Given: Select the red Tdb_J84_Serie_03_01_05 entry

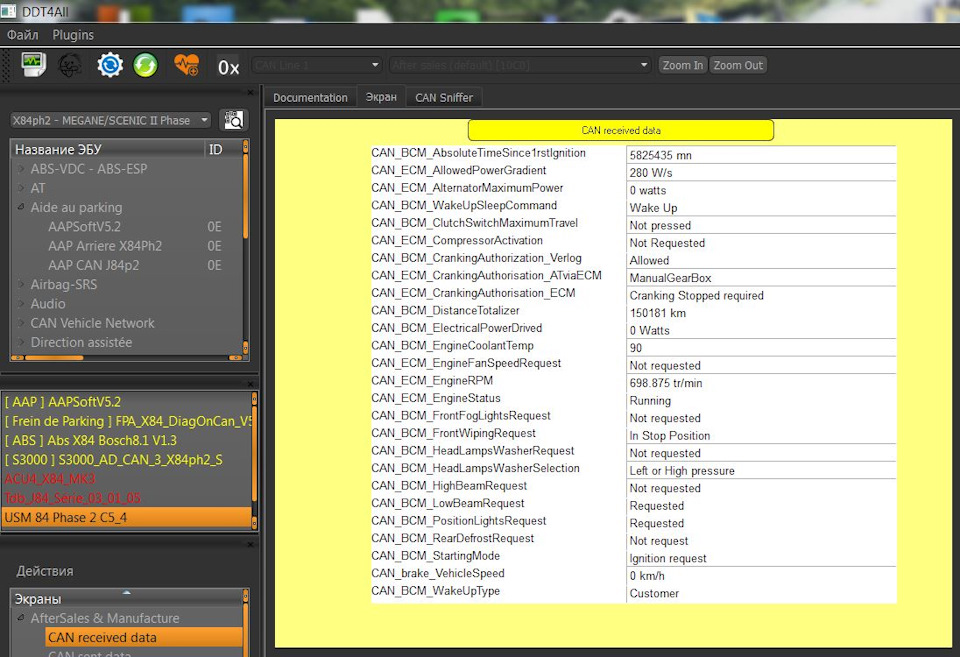Looking at the screenshot, I should click(x=126, y=498).
